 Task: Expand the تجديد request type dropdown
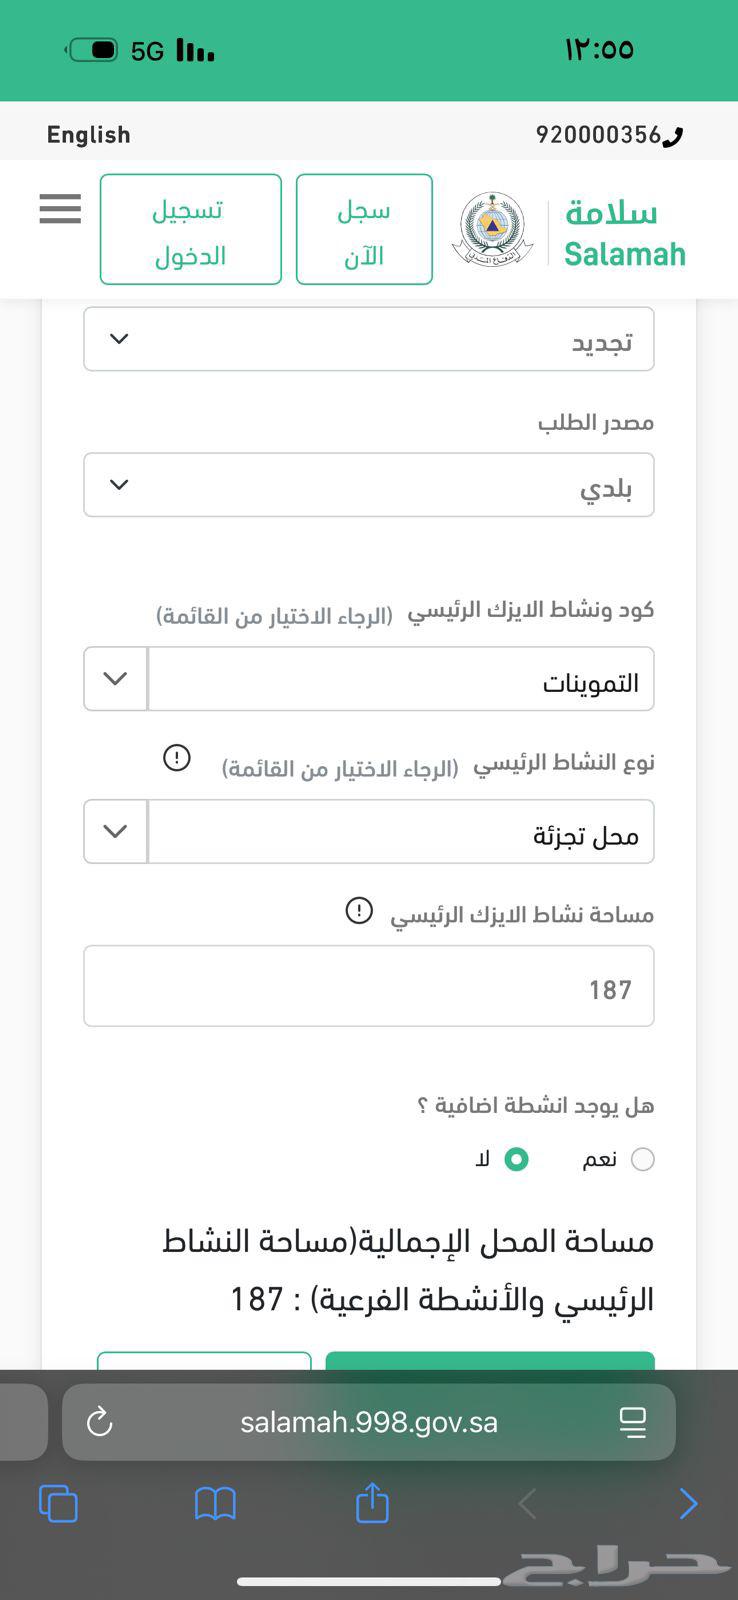click(368, 340)
